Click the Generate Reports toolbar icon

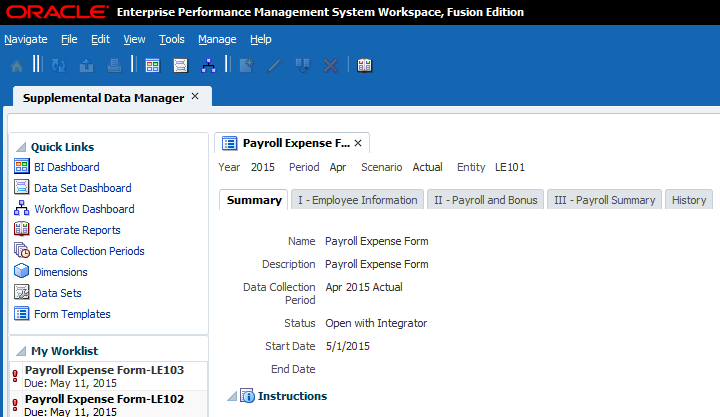coord(365,66)
